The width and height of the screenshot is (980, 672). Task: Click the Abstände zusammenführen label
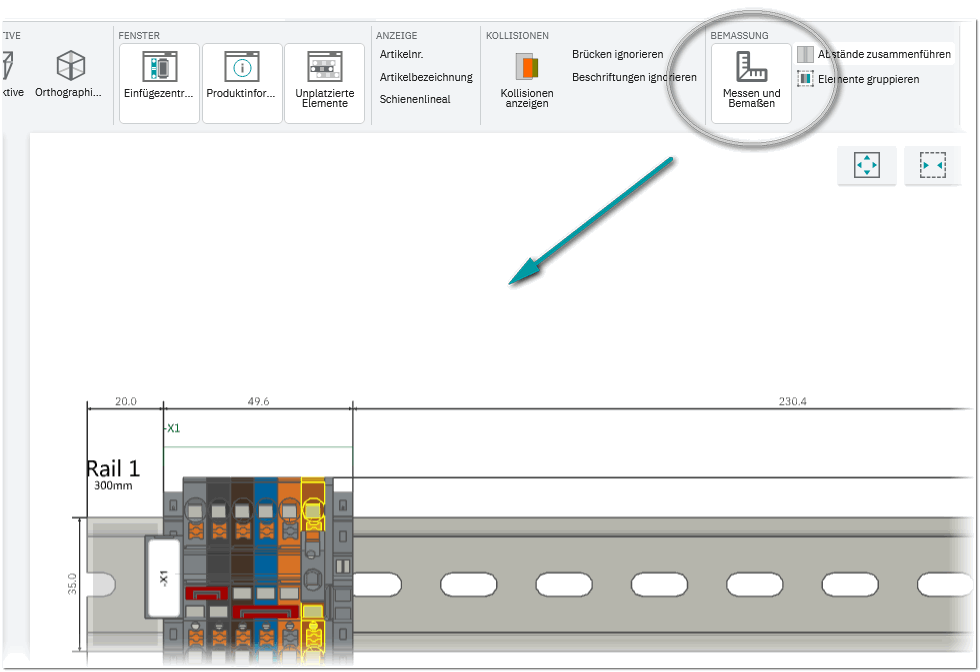pos(884,54)
